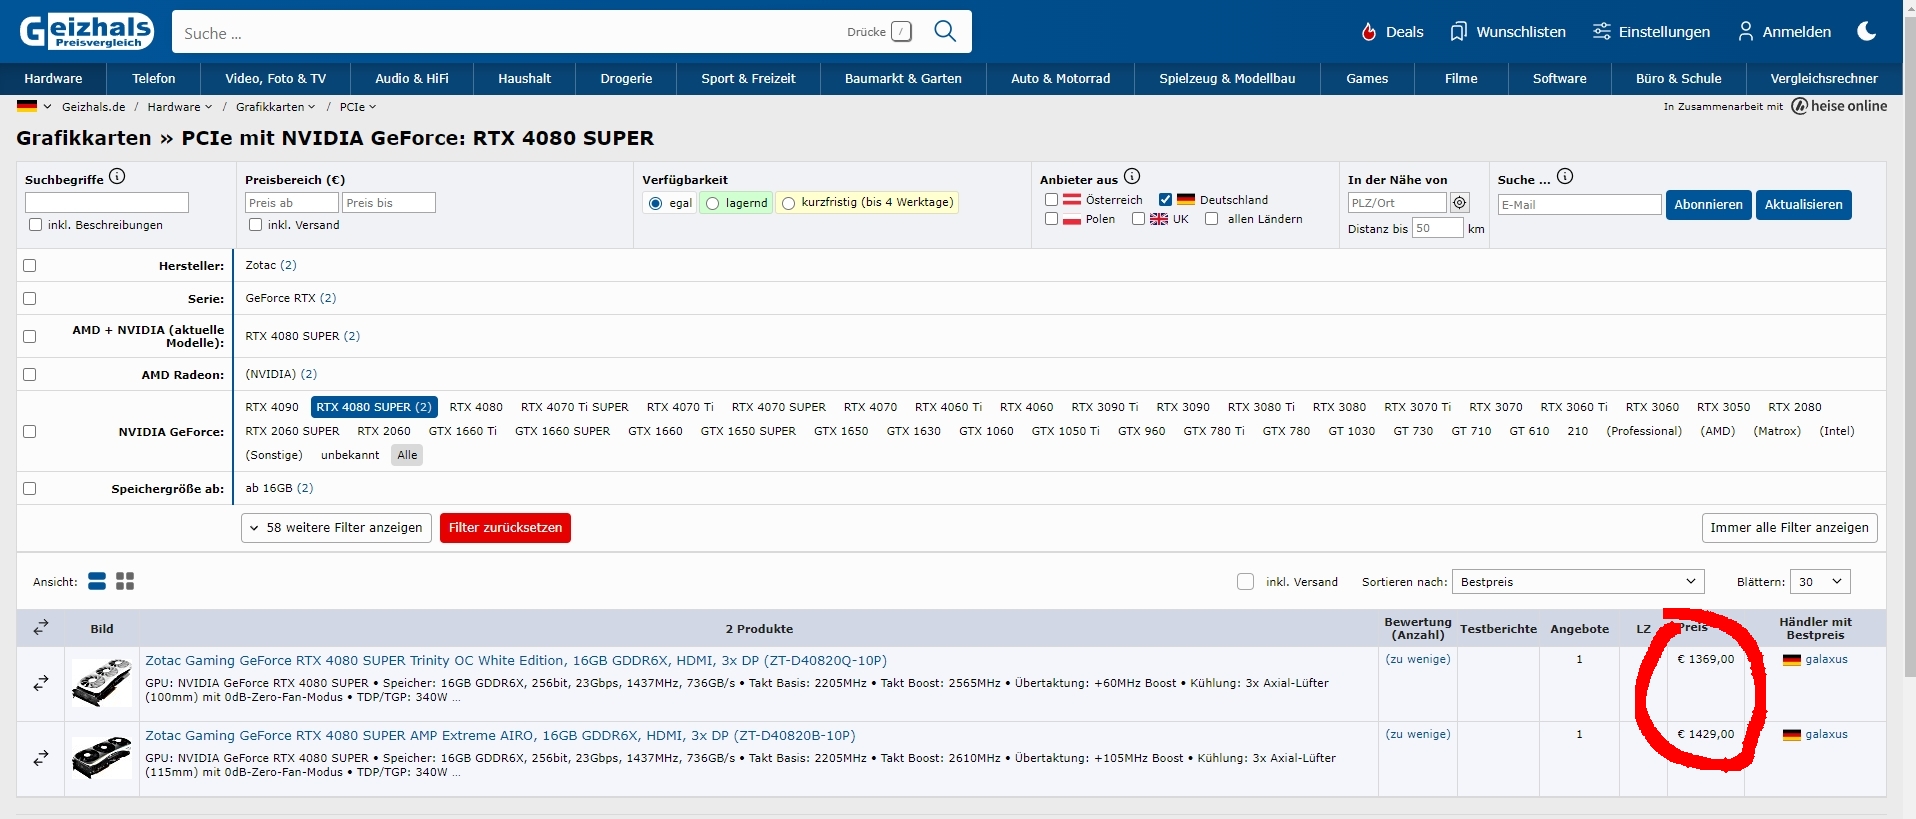1916x819 pixels.
Task: Open Einstellungen sliders icon
Action: point(1651,32)
